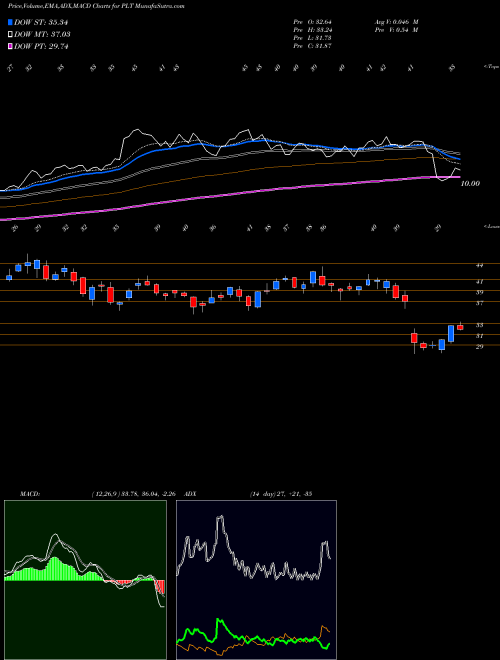Screen dimensions: 500x660
Task: Click the blue DOW ST legend swatch
Action: (11, 22)
